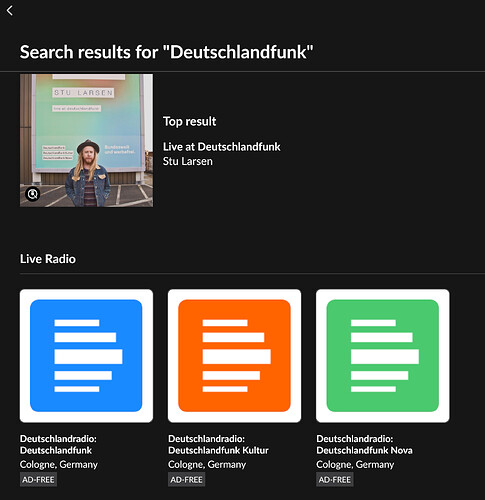Image resolution: width=485 pixels, height=500 pixels.
Task: Select the Live Radio section heading
Action: (x=48, y=259)
